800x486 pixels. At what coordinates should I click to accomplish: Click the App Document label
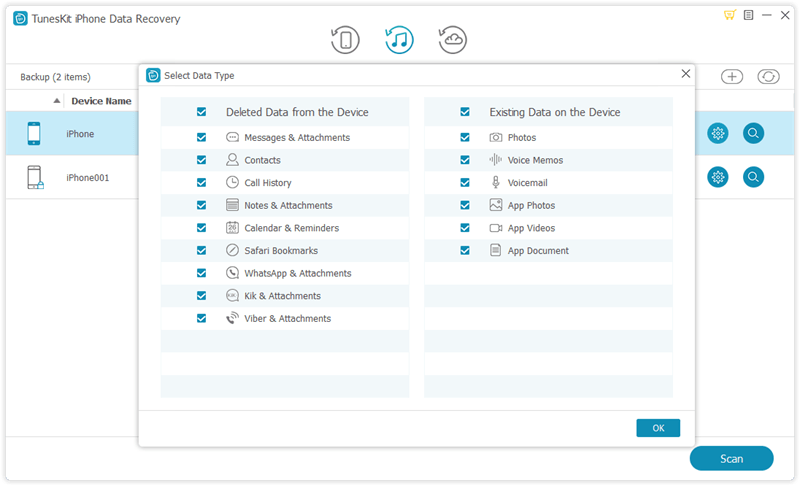538,250
